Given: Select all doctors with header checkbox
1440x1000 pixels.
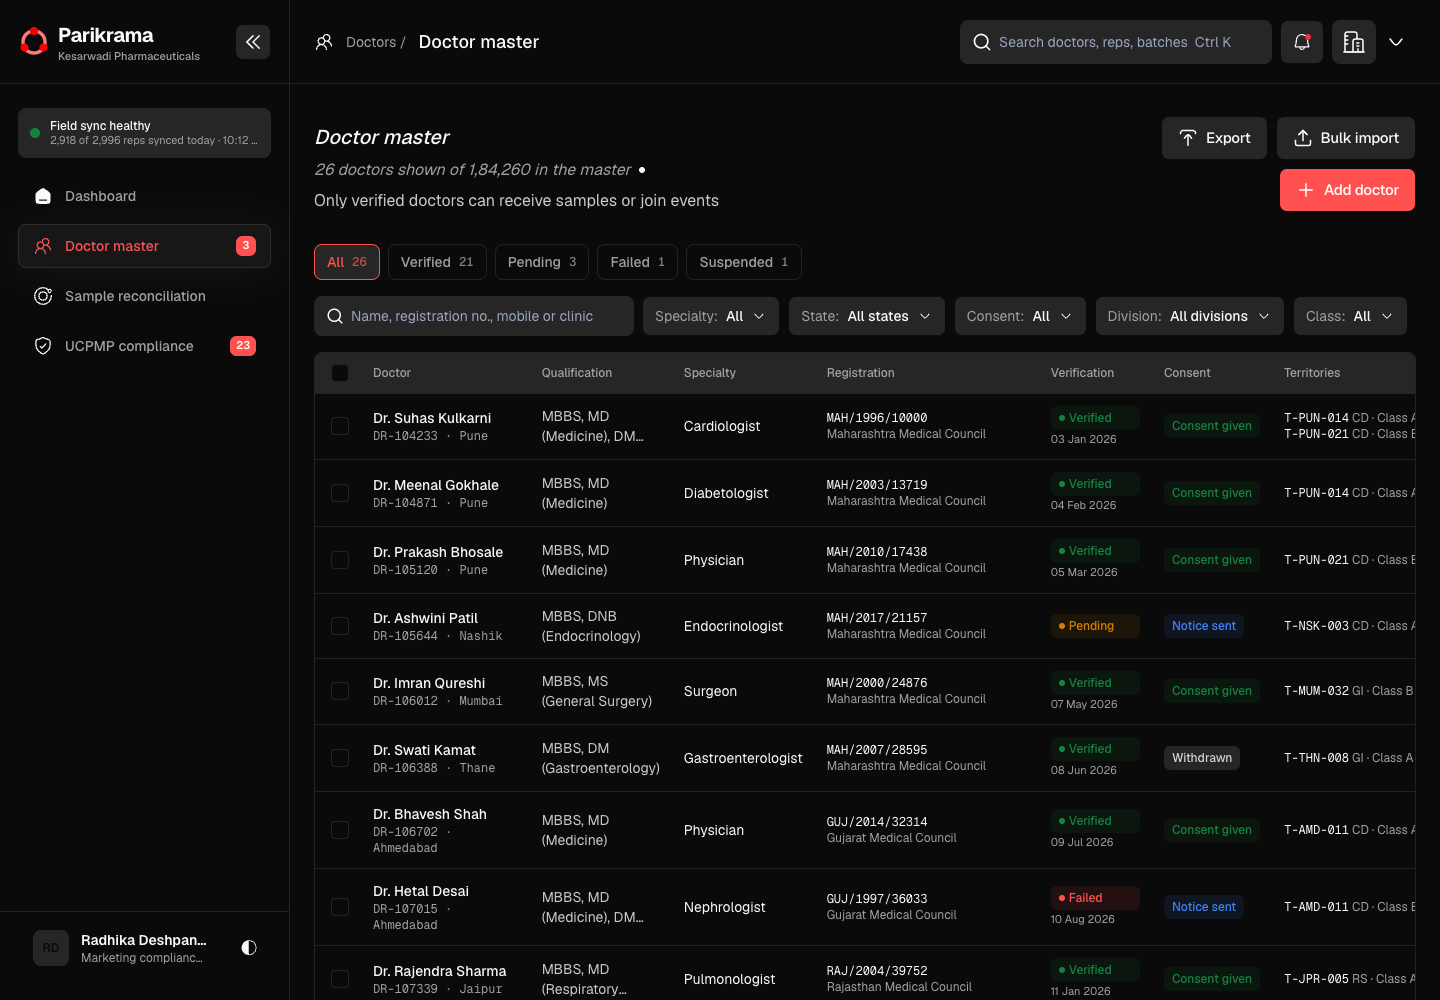Looking at the screenshot, I should click(340, 373).
